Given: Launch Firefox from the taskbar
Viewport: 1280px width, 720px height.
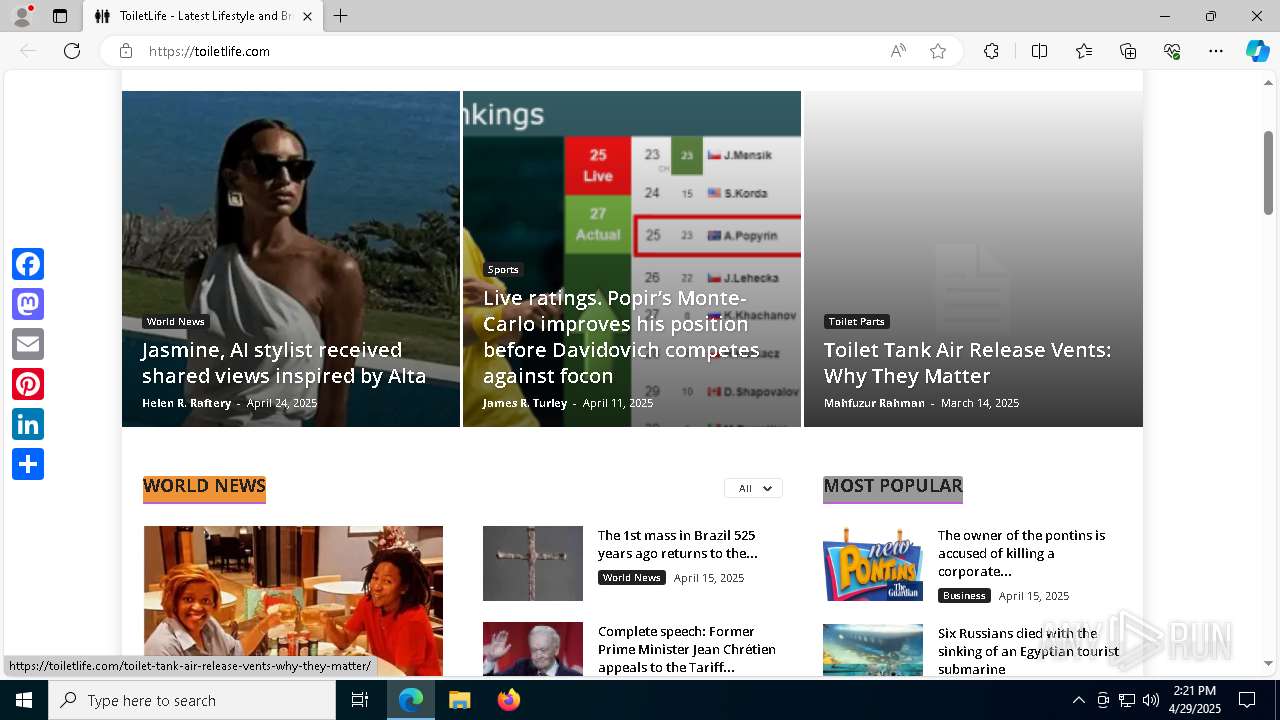Looking at the screenshot, I should [509, 700].
